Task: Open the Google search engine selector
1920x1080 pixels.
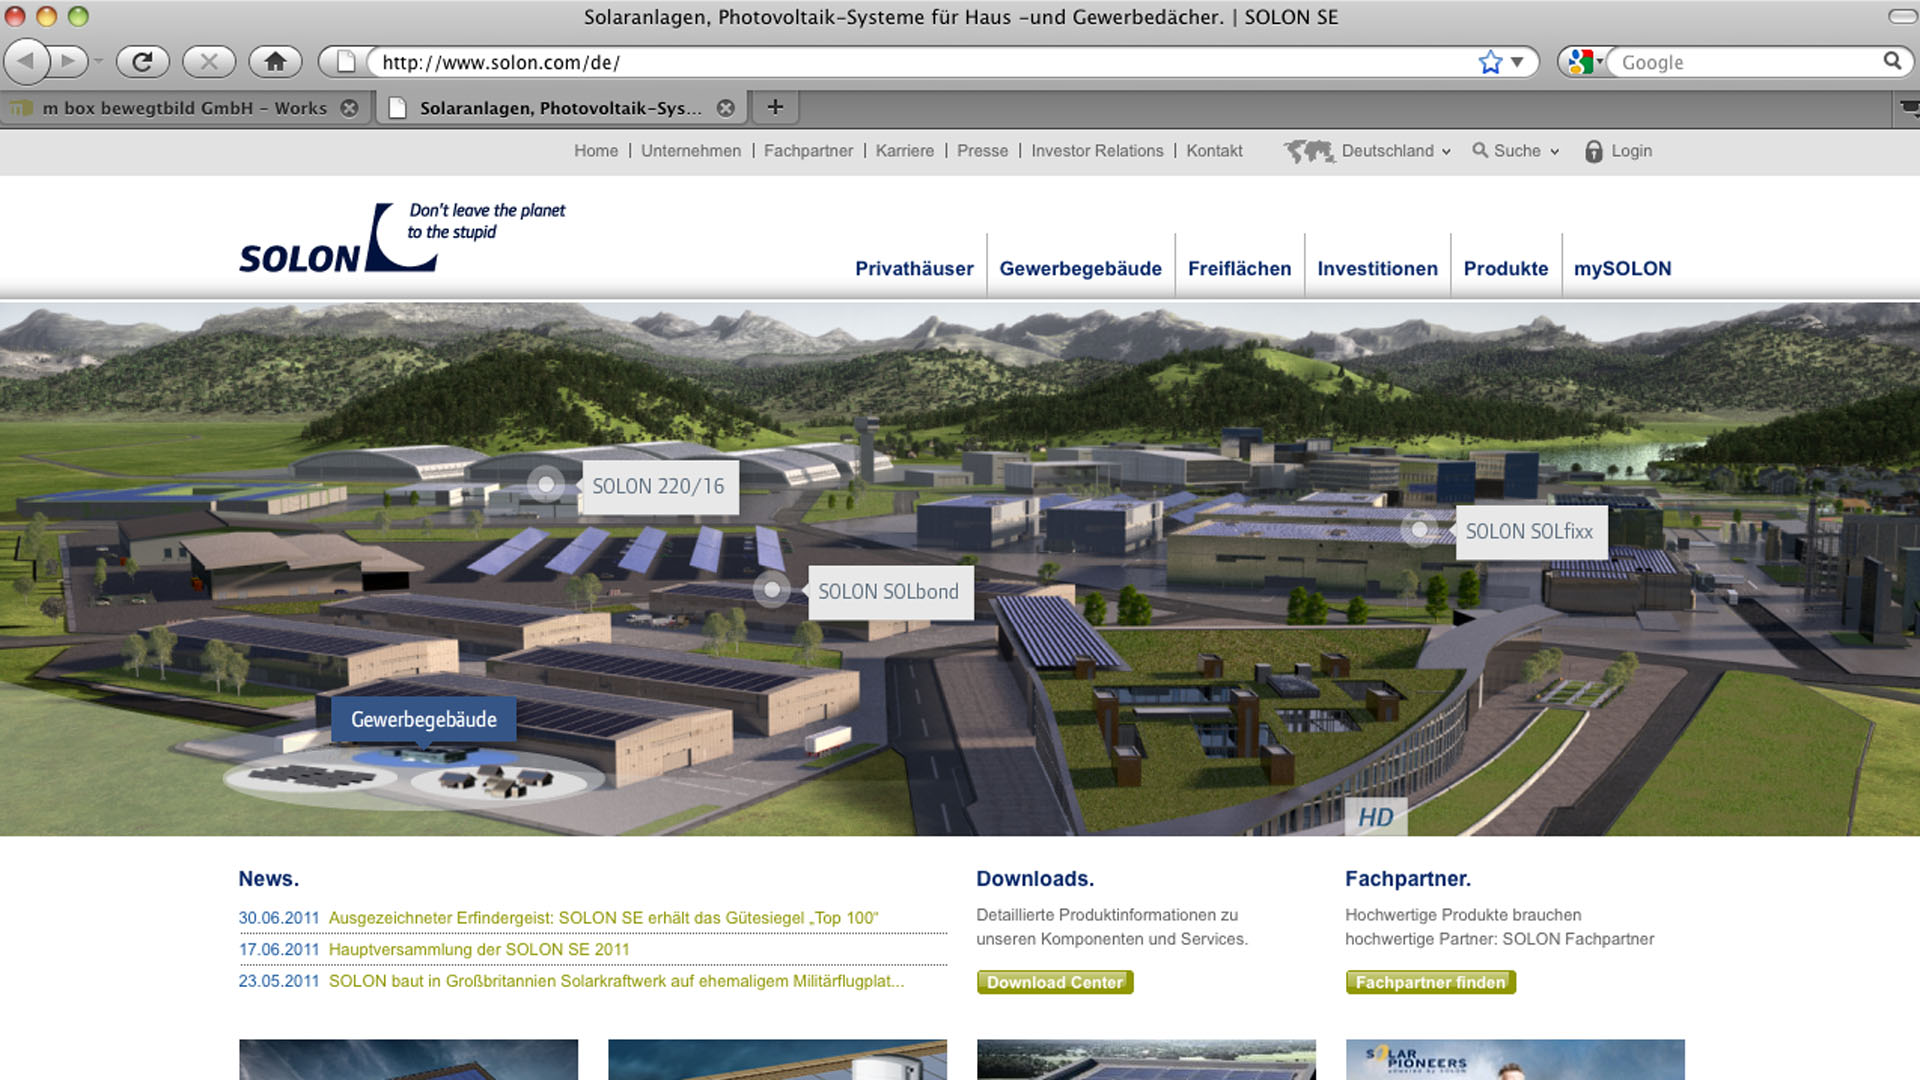Action: coord(1583,62)
